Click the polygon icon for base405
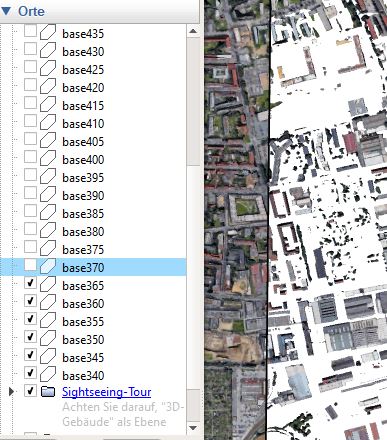Screen dimensions: 387x440 (48, 140)
